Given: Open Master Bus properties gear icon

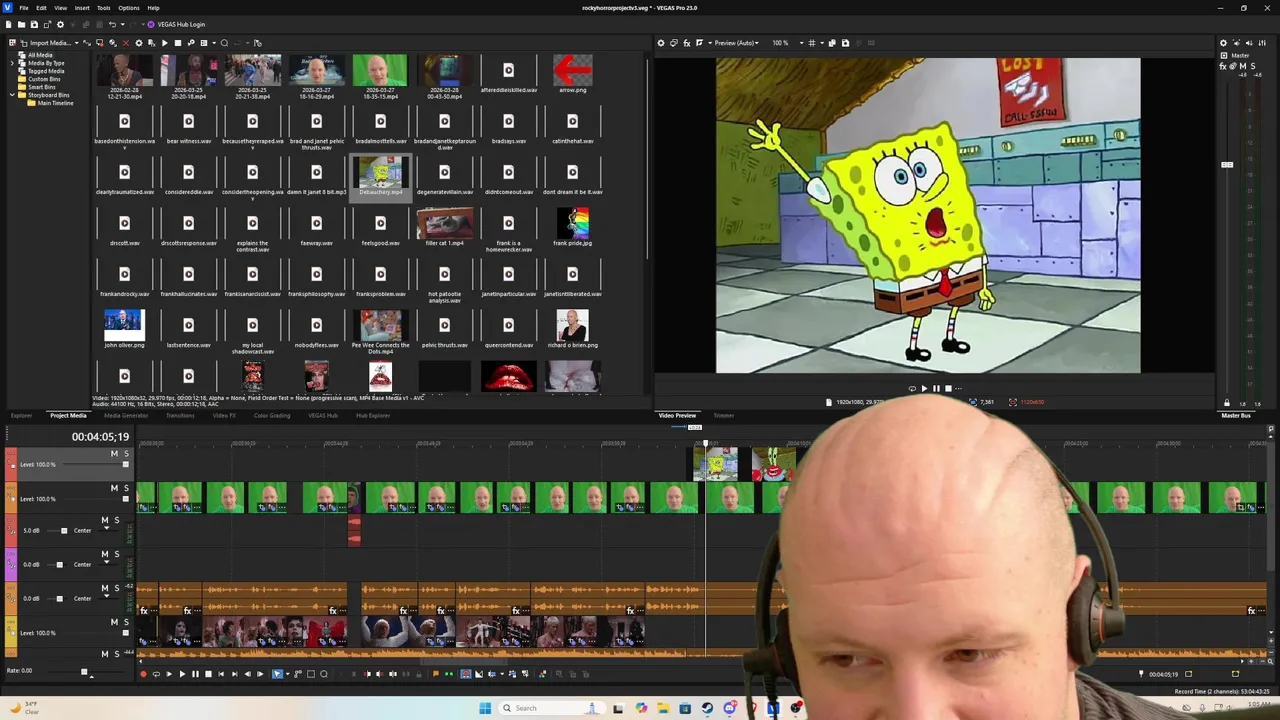Looking at the screenshot, I should coord(1223,43).
